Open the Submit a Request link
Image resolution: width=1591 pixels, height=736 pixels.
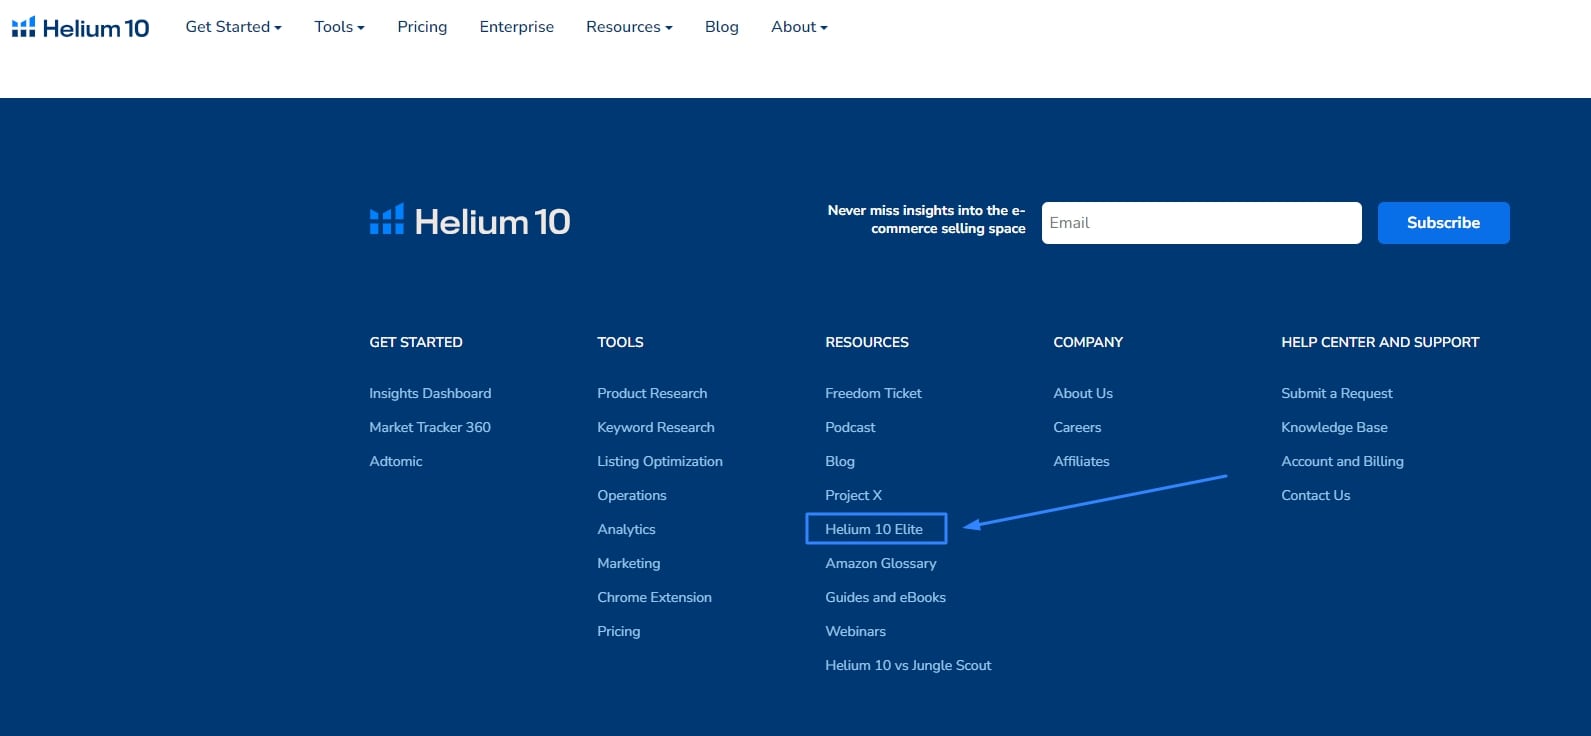pyautogui.click(x=1337, y=393)
